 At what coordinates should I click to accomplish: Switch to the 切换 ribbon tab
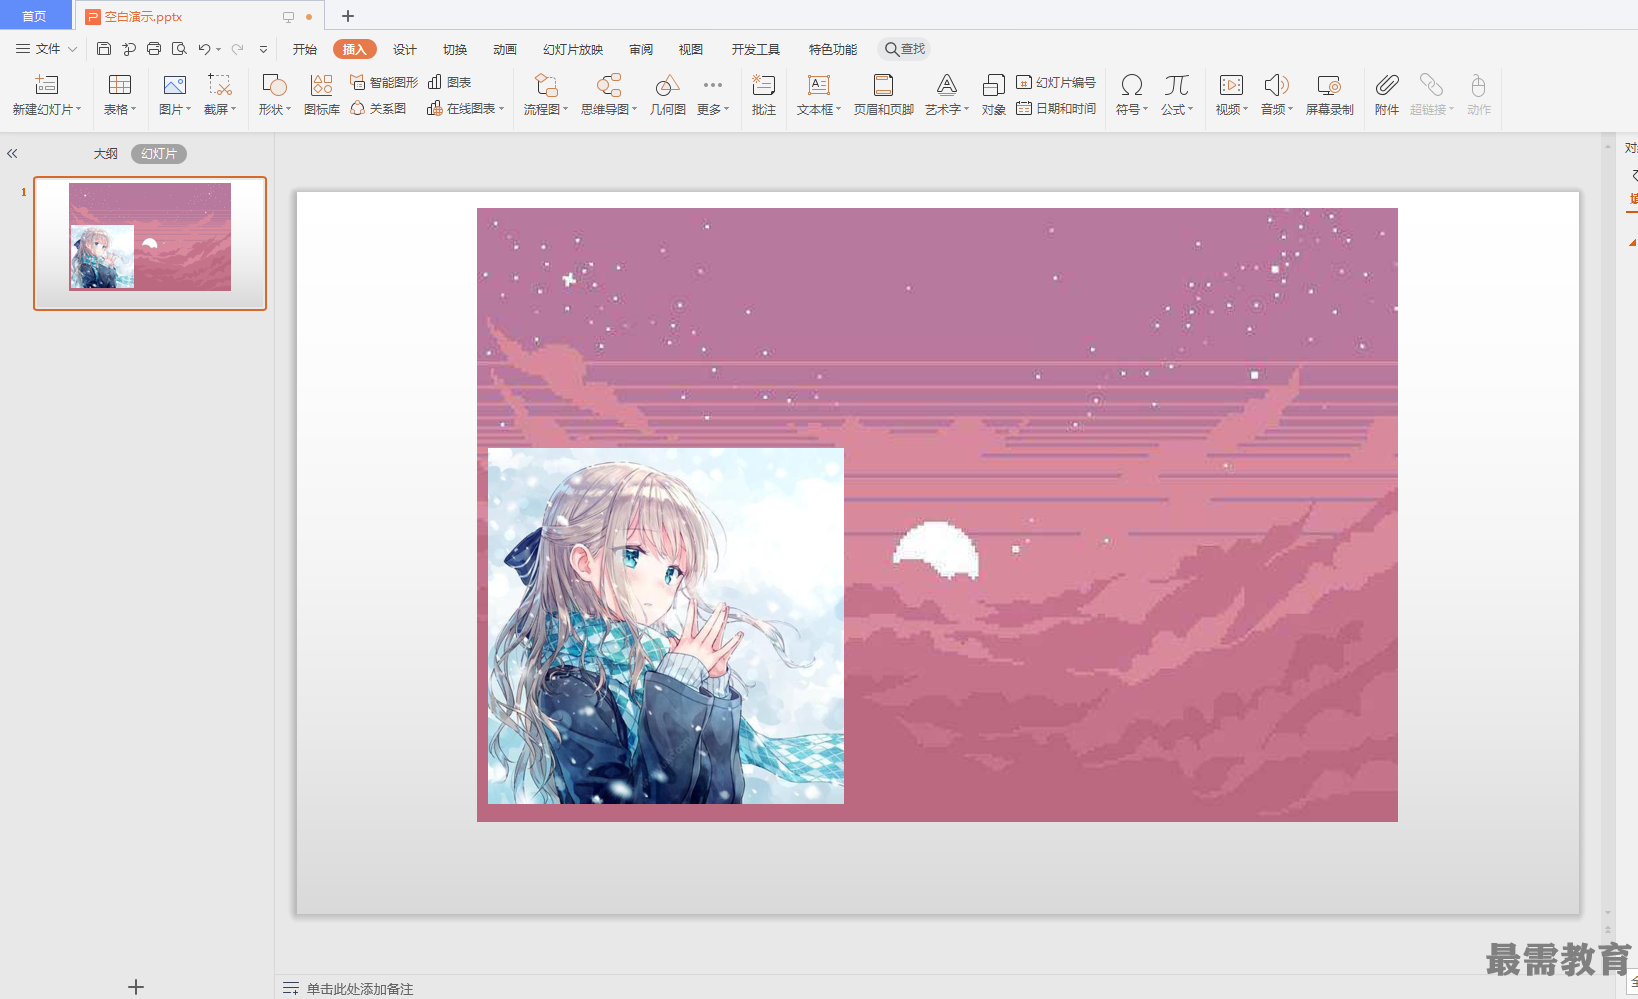(455, 49)
